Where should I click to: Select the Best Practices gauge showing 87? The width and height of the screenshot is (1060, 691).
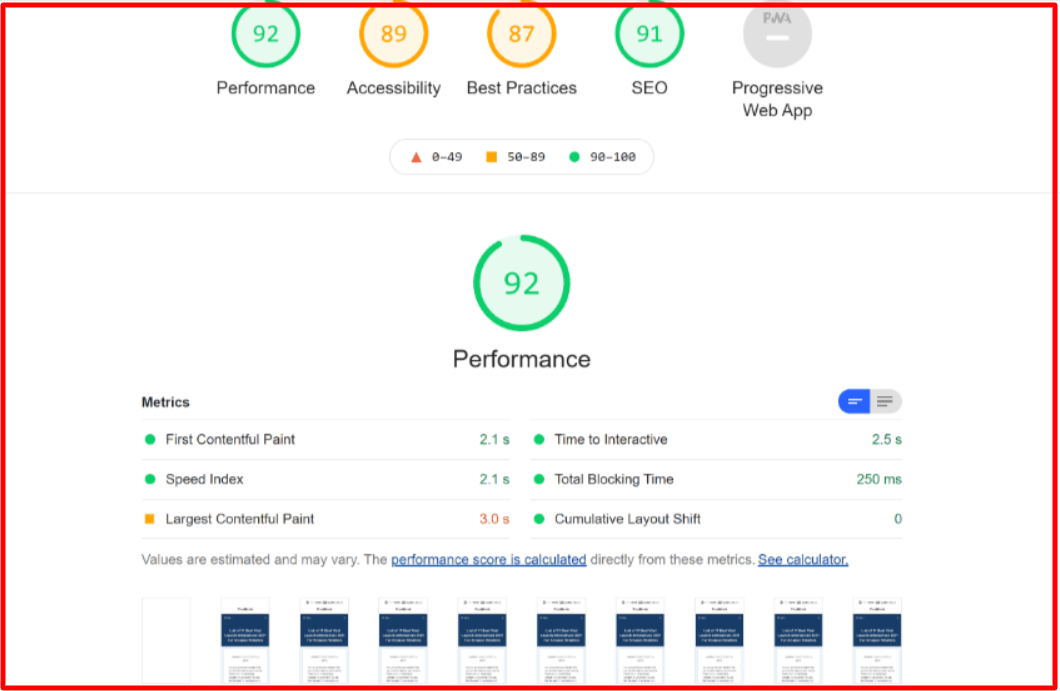[521, 35]
